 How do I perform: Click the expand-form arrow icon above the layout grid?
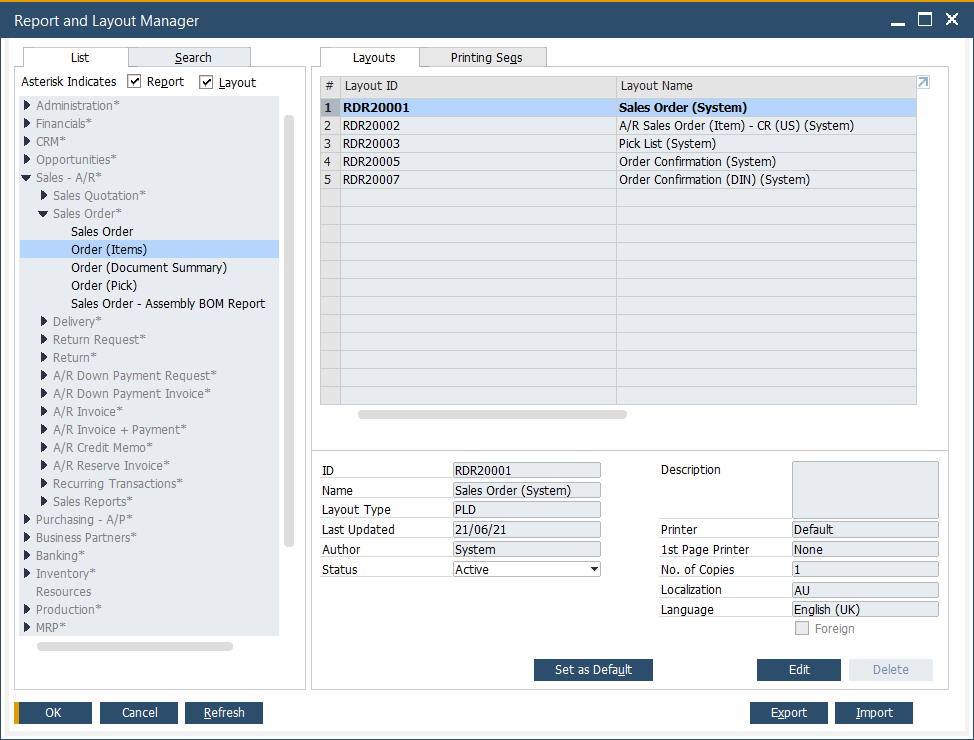click(922, 82)
